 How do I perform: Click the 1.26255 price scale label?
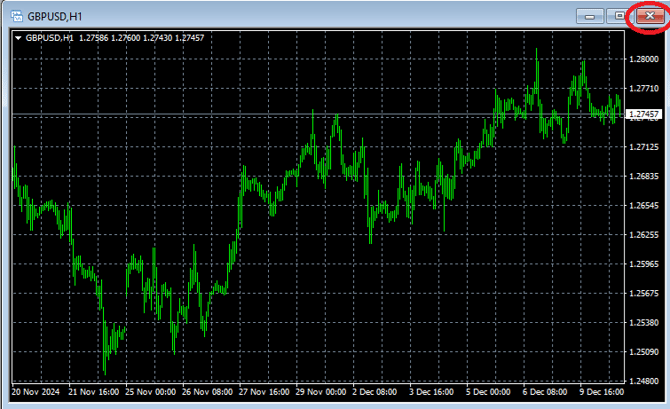645,235
